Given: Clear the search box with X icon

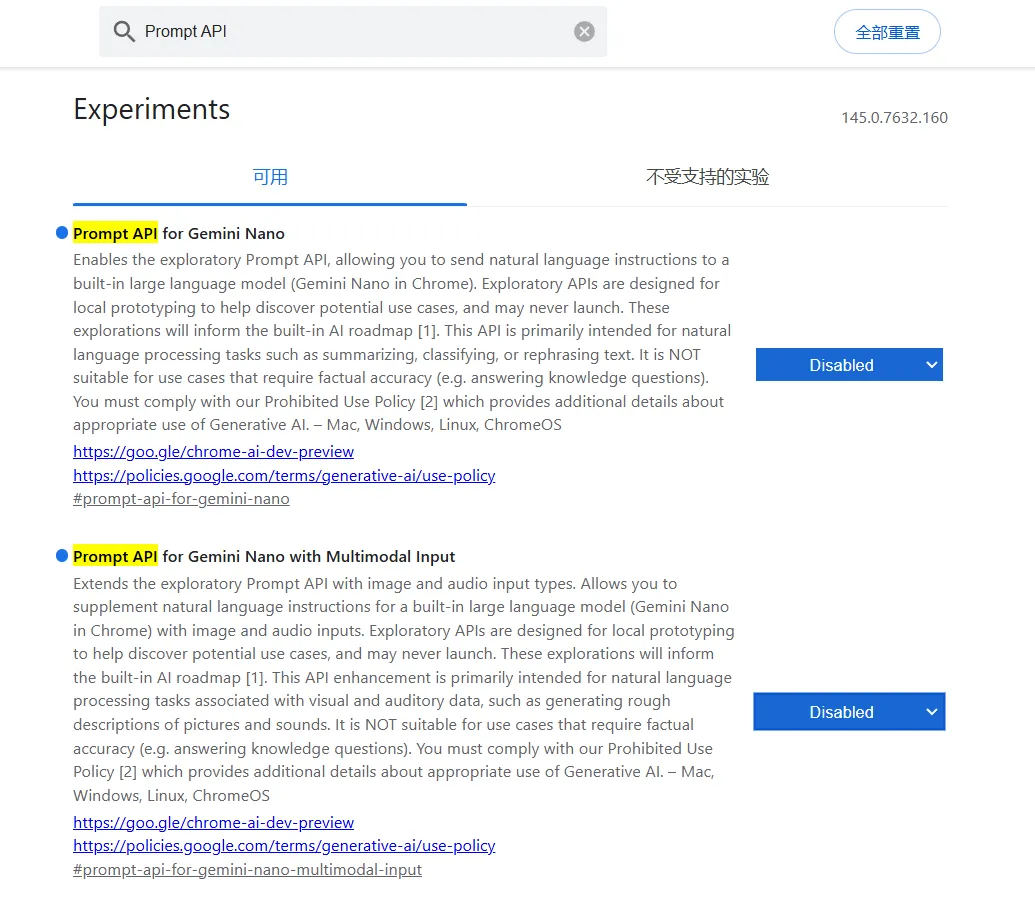Looking at the screenshot, I should pyautogui.click(x=584, y=31).
